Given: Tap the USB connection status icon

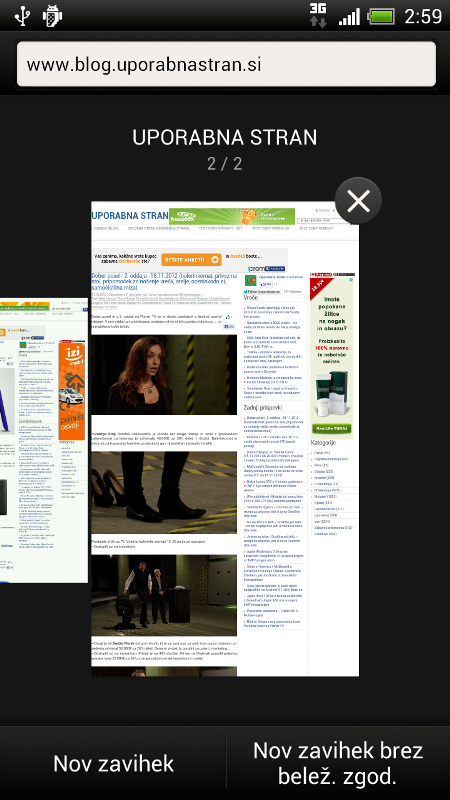Looking at the screenshot, I should (22, 15).
